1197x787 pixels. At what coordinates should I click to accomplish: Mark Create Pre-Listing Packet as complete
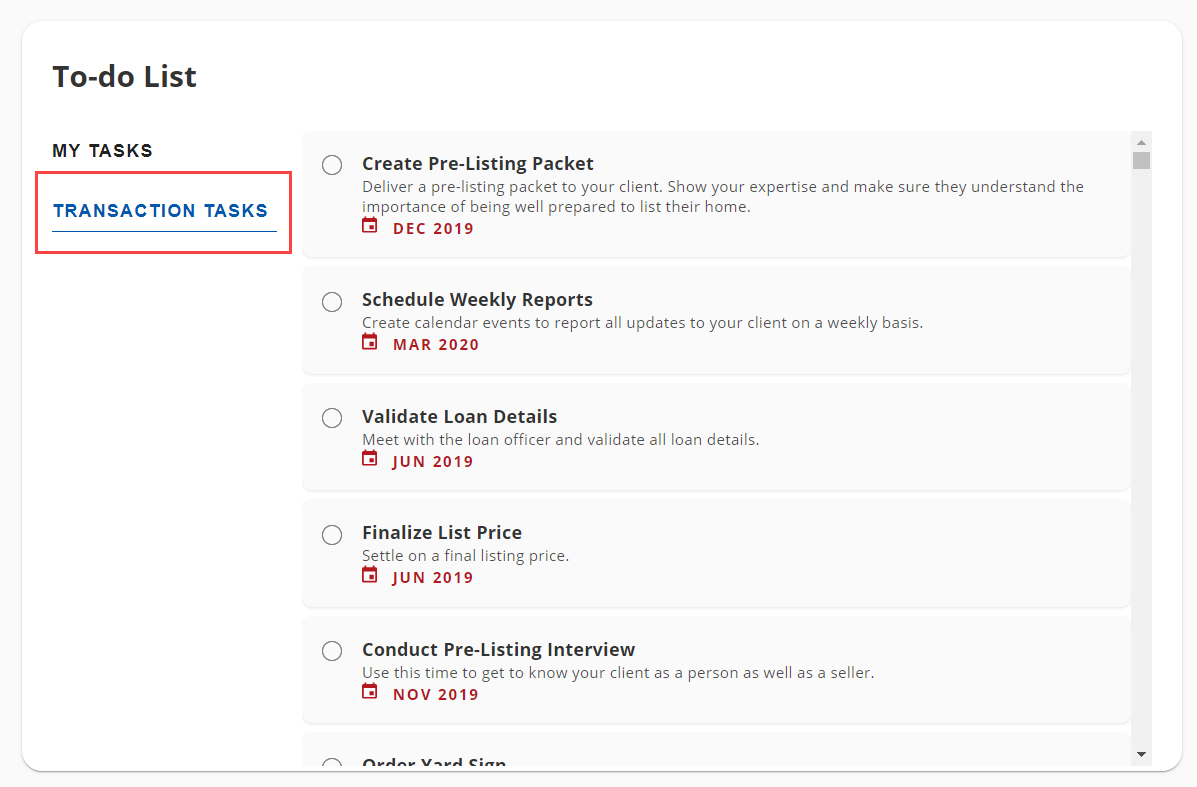[332, 165]
